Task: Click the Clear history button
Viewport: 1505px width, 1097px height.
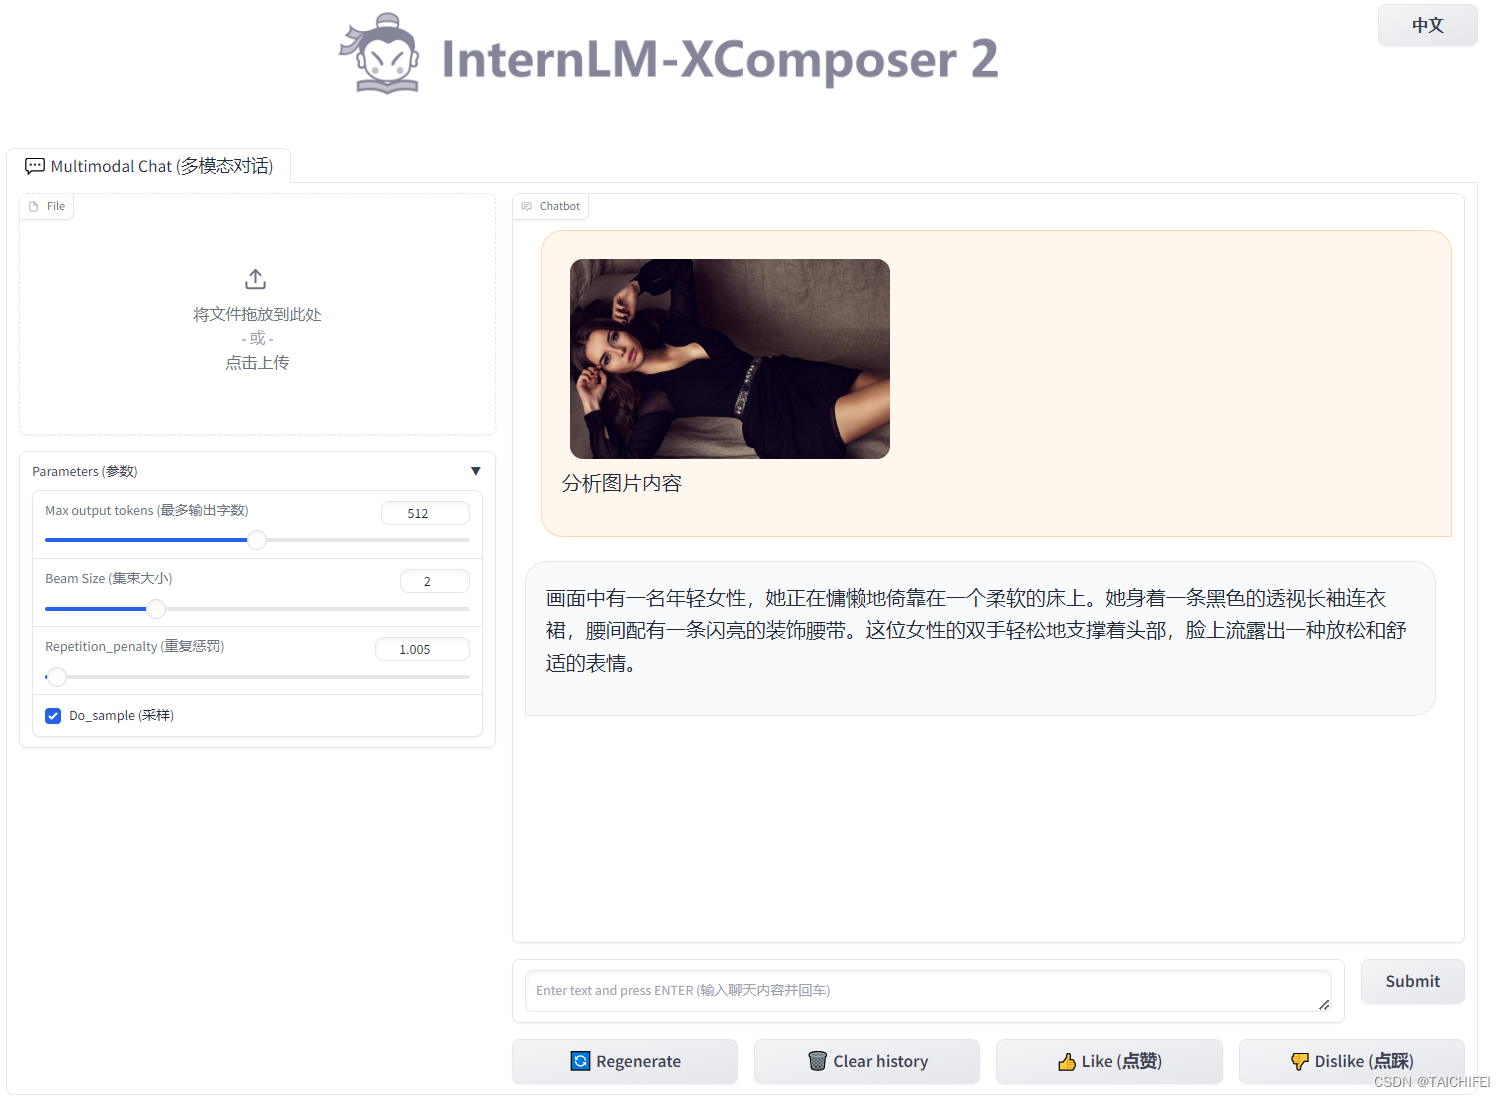Action: point(867,1061)
